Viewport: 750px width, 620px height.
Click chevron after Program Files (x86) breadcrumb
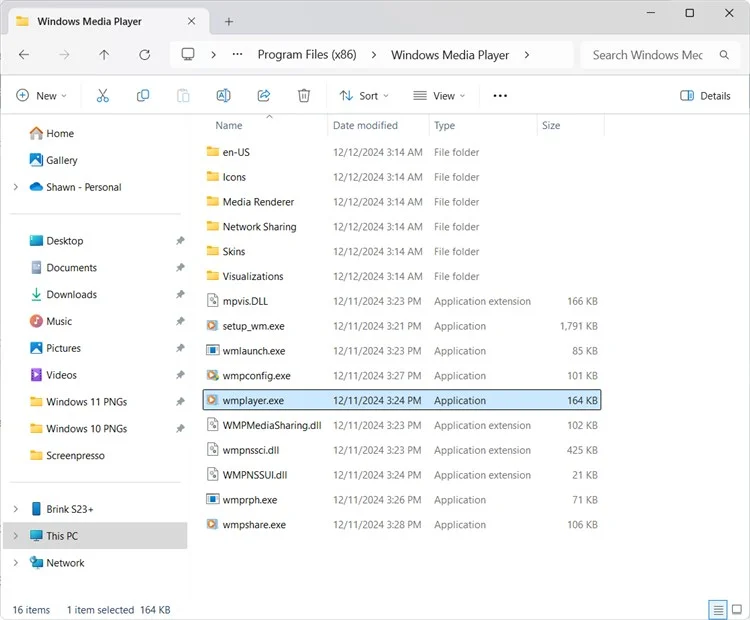[x=374, y=55]
